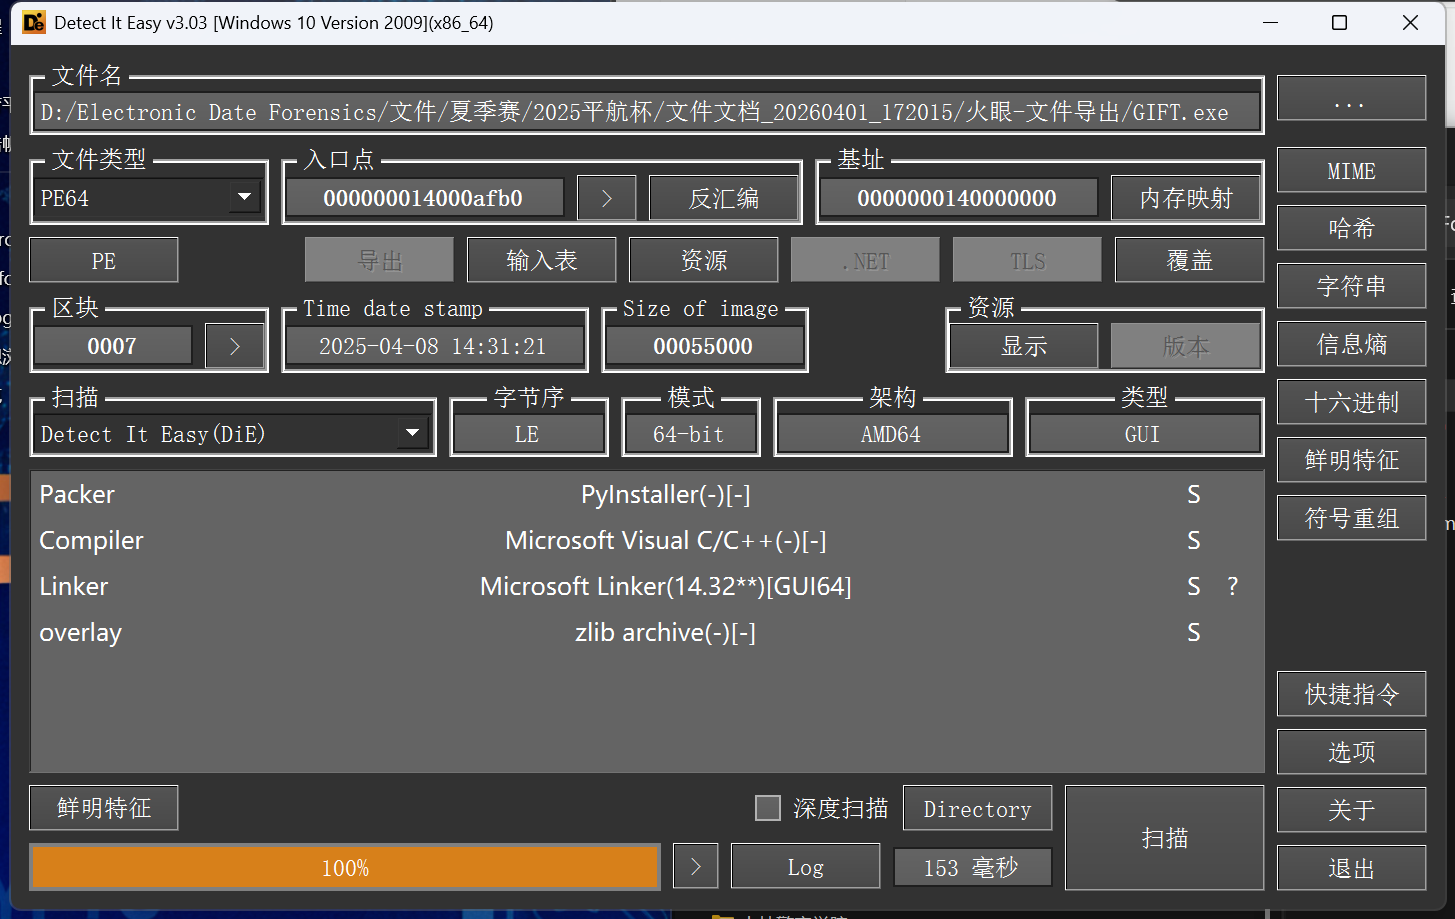Select the Microsoft Visual C/C++ compiler row
The image size is (1455, 919).
(x=647, y=540)
